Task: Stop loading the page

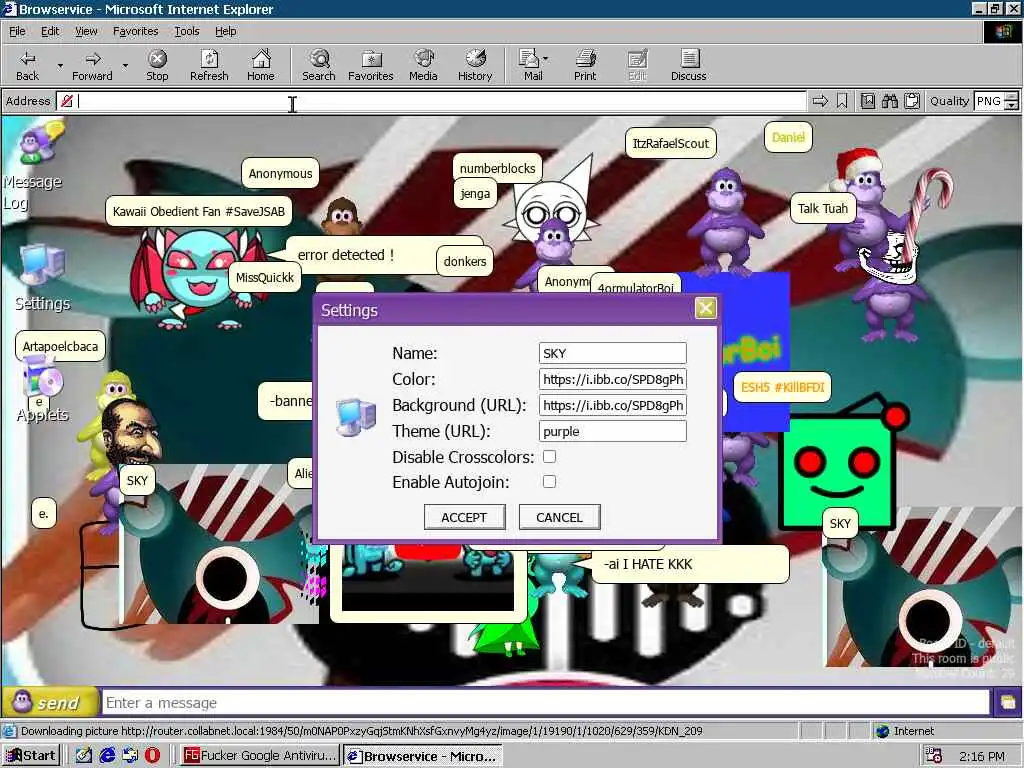Action: [157, 65]
